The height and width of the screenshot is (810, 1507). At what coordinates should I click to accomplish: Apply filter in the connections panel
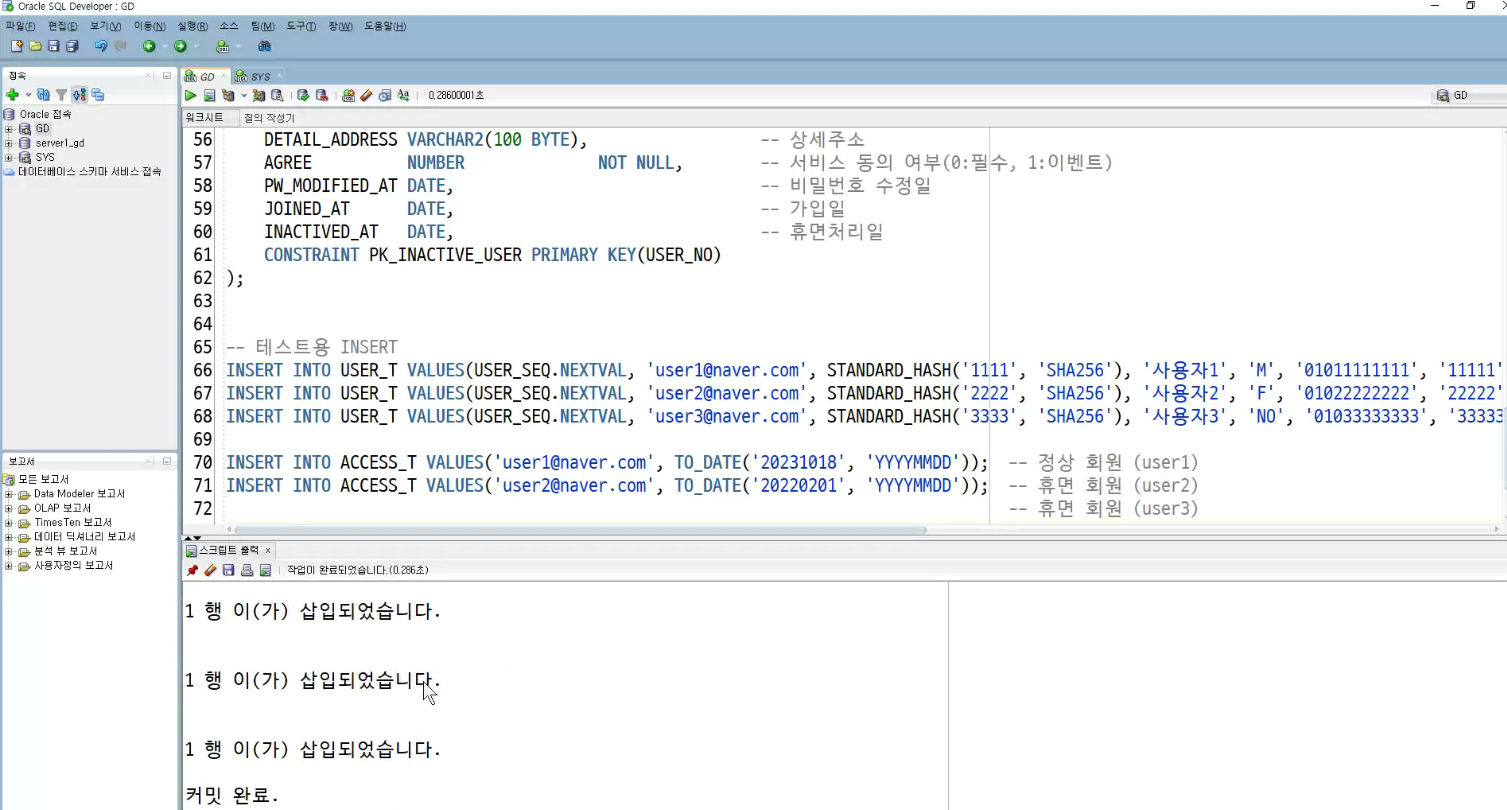61,95
